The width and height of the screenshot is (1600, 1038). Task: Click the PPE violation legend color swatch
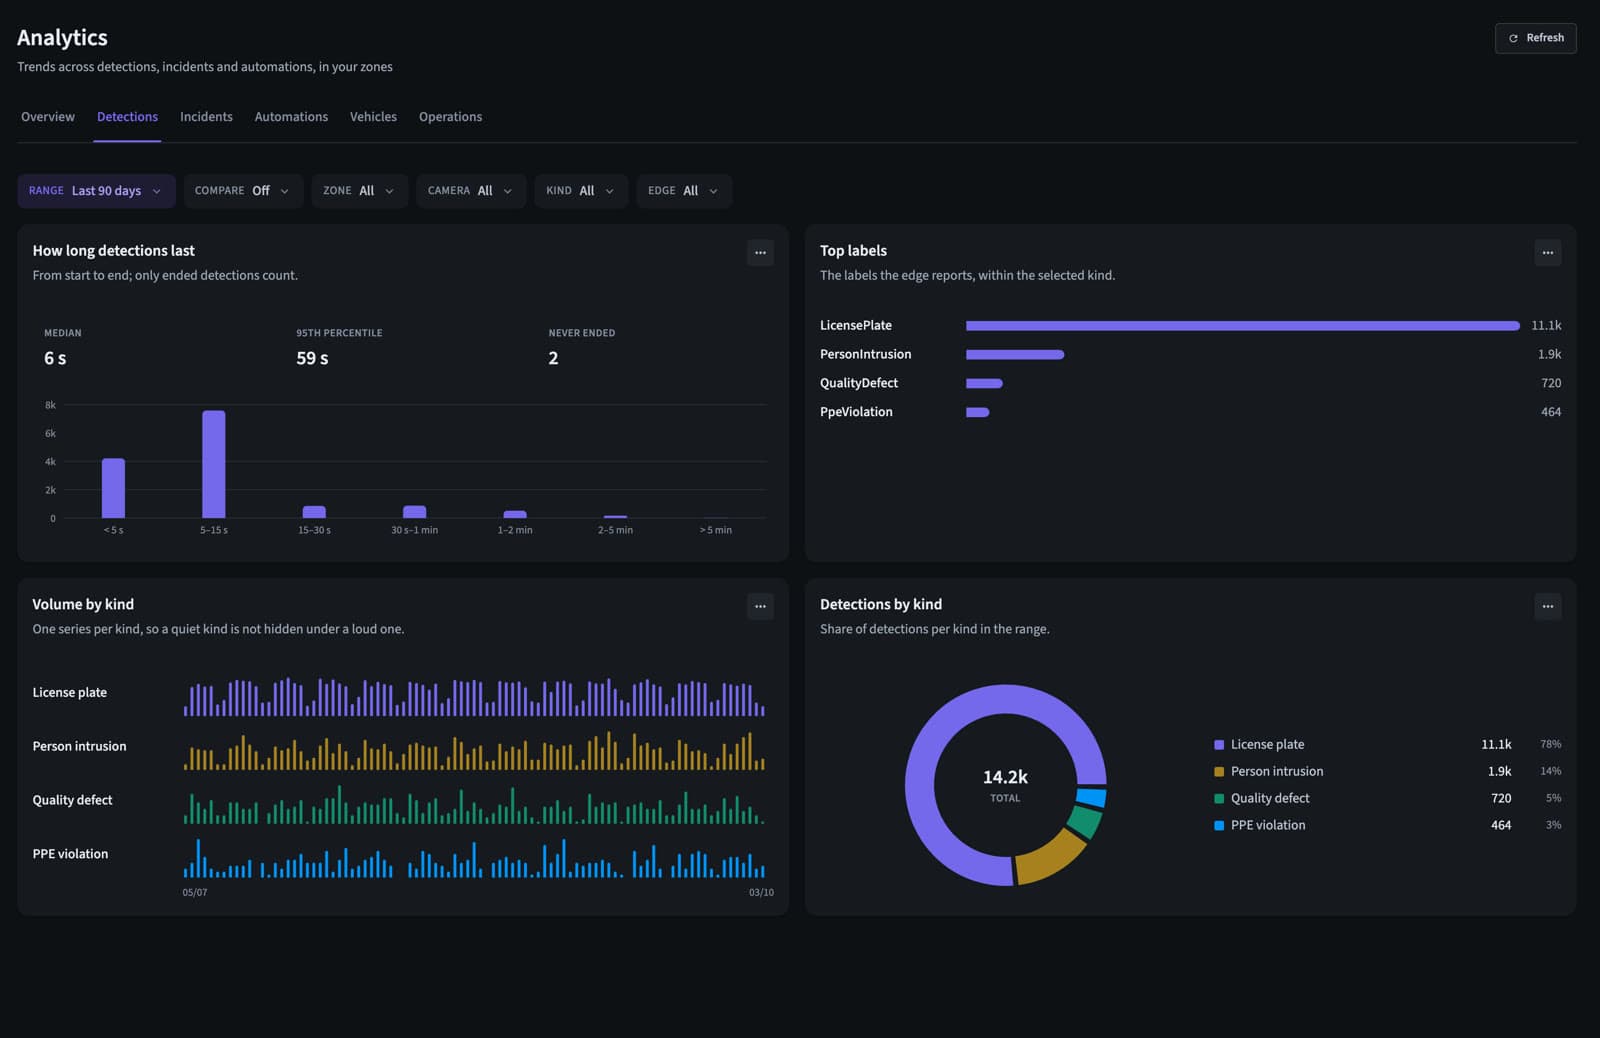(1219, 826)
